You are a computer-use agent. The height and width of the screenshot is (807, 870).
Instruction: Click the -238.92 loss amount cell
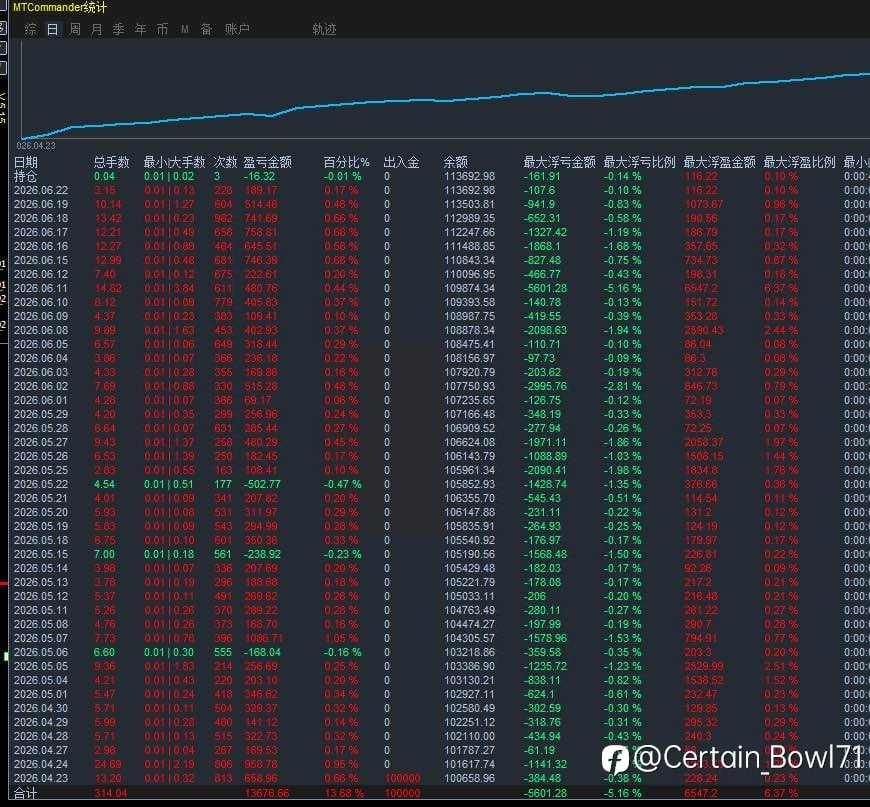(x=262, y=554)
